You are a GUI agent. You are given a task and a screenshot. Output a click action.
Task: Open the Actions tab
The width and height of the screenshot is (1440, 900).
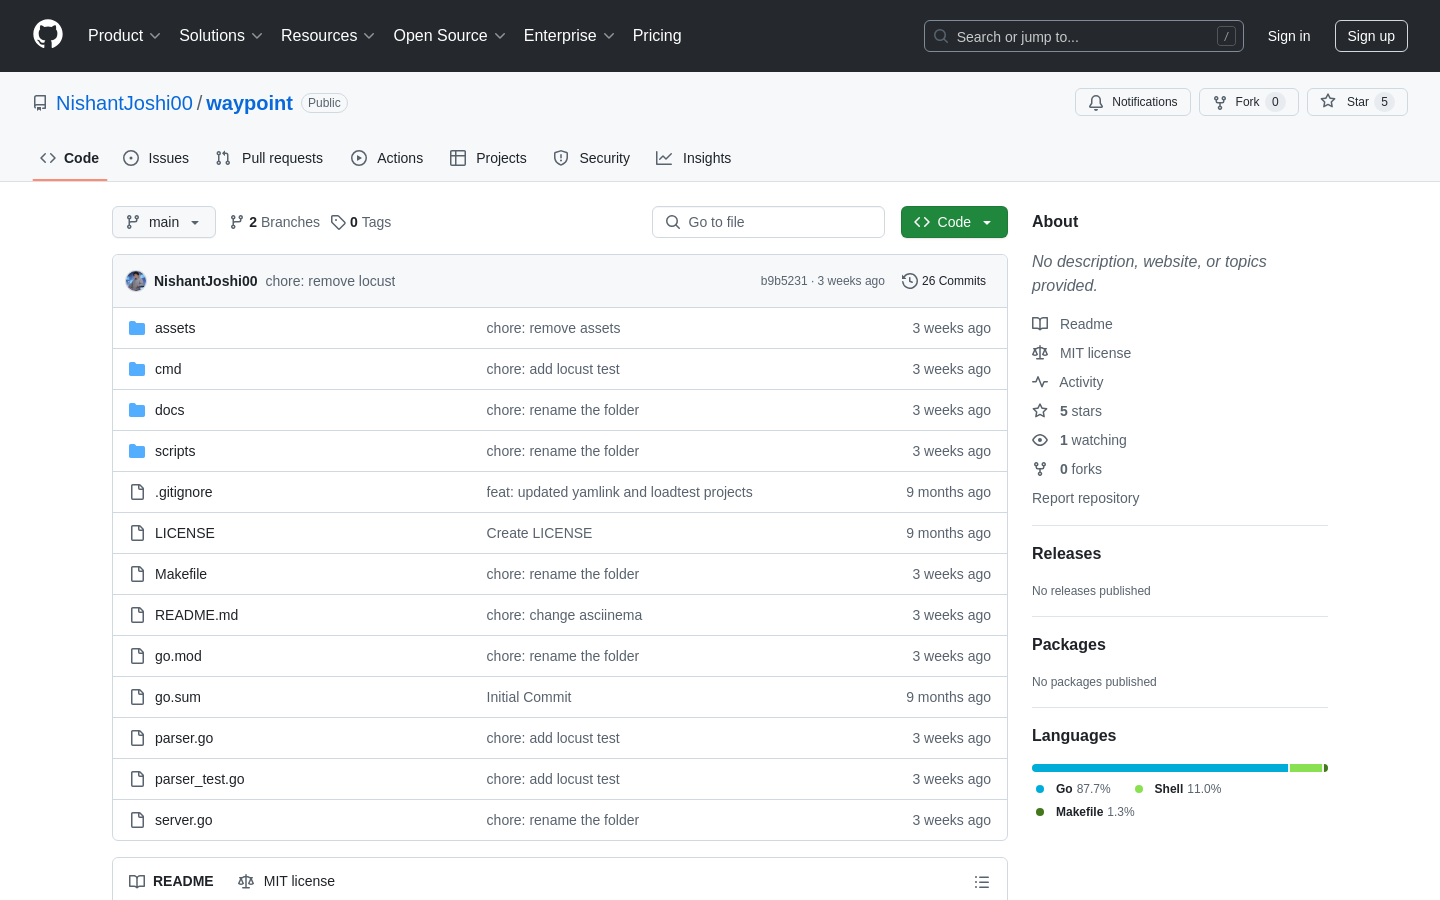[387, 158]
